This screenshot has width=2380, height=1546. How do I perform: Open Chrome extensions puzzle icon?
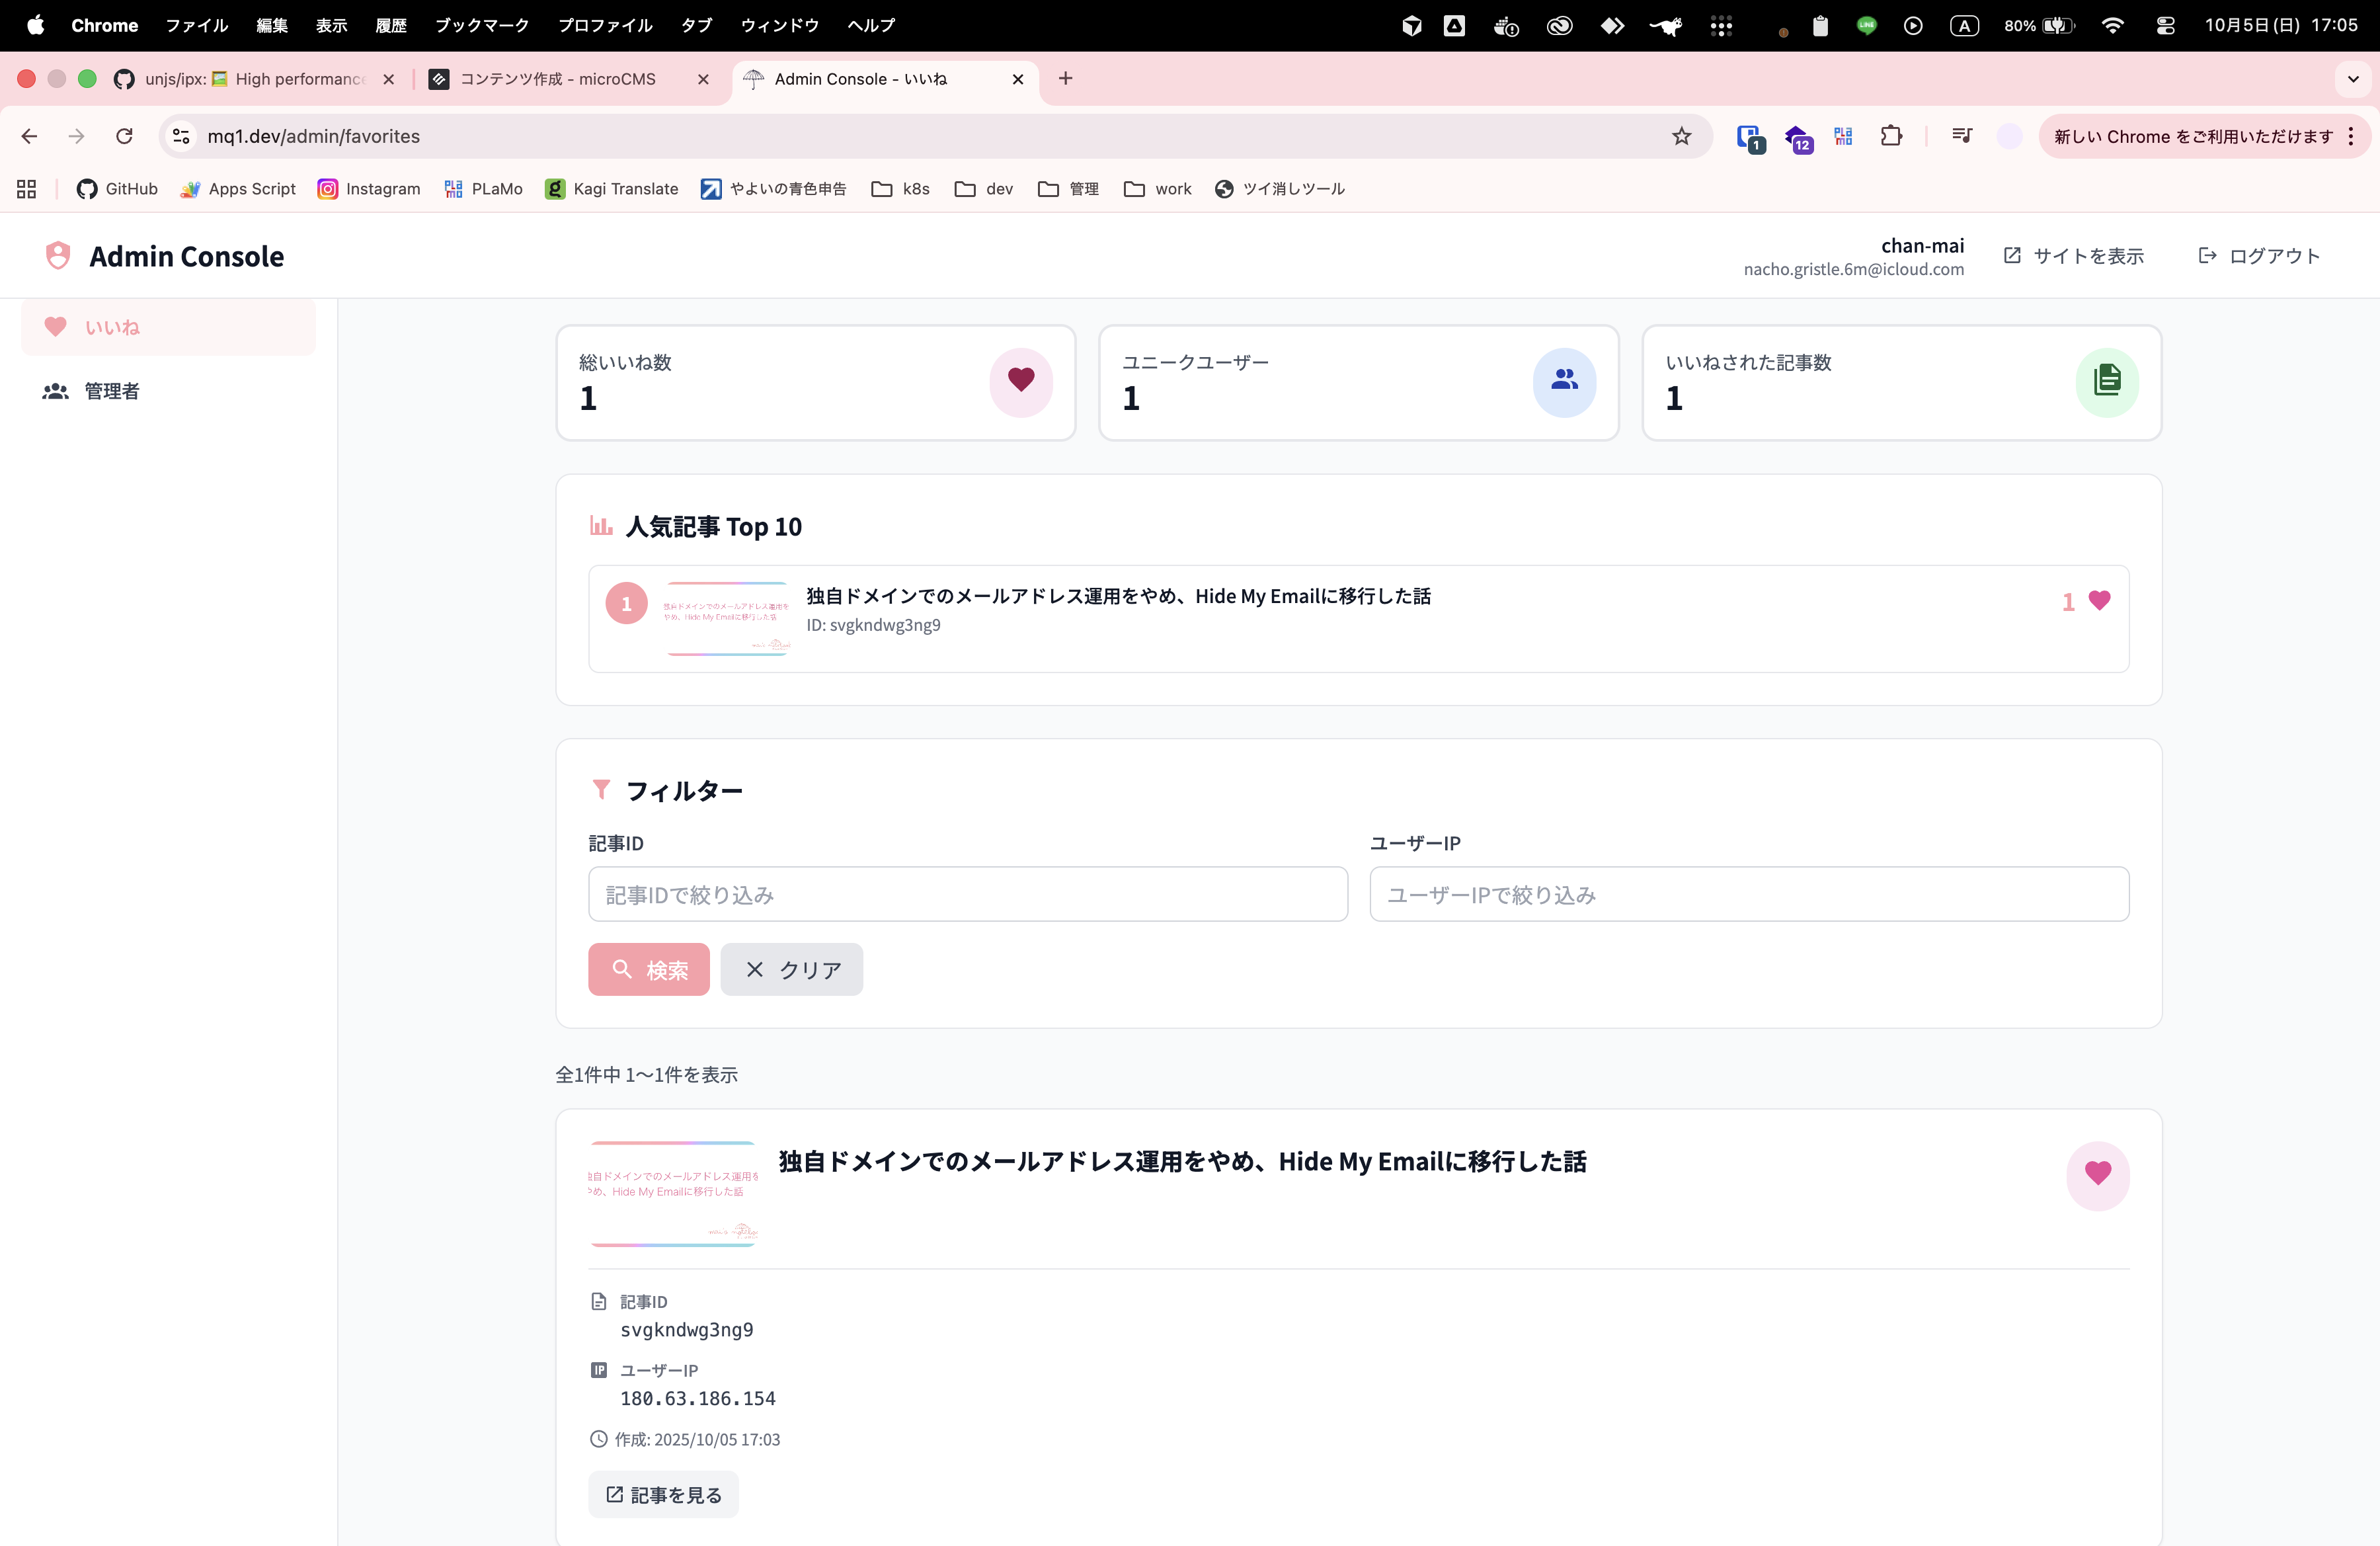[x=1890, y=137]
